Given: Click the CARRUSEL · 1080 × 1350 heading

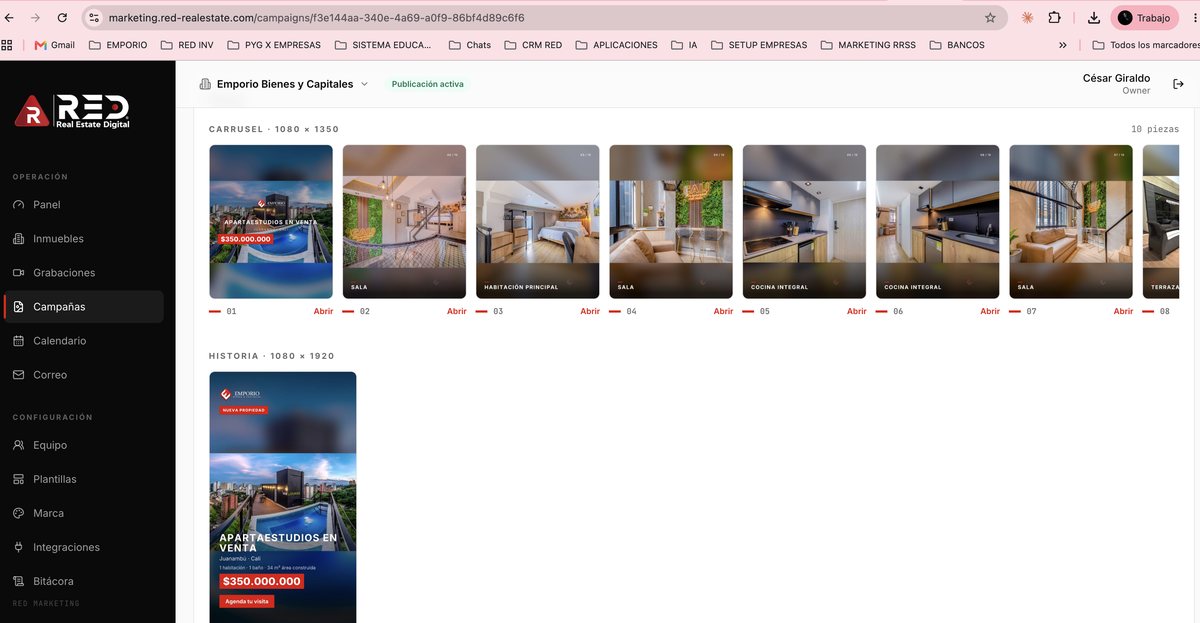Looking at the screenshot, I should click(274, 129).
